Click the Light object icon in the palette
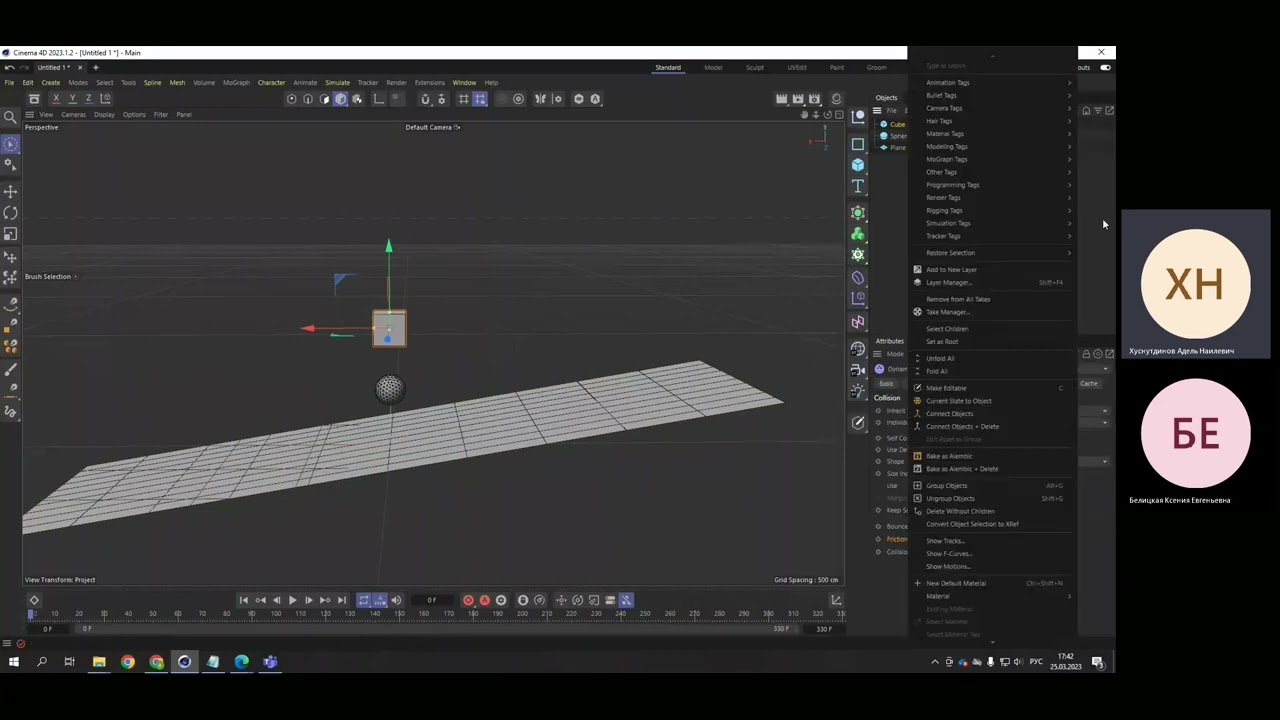 coord(858,390)
